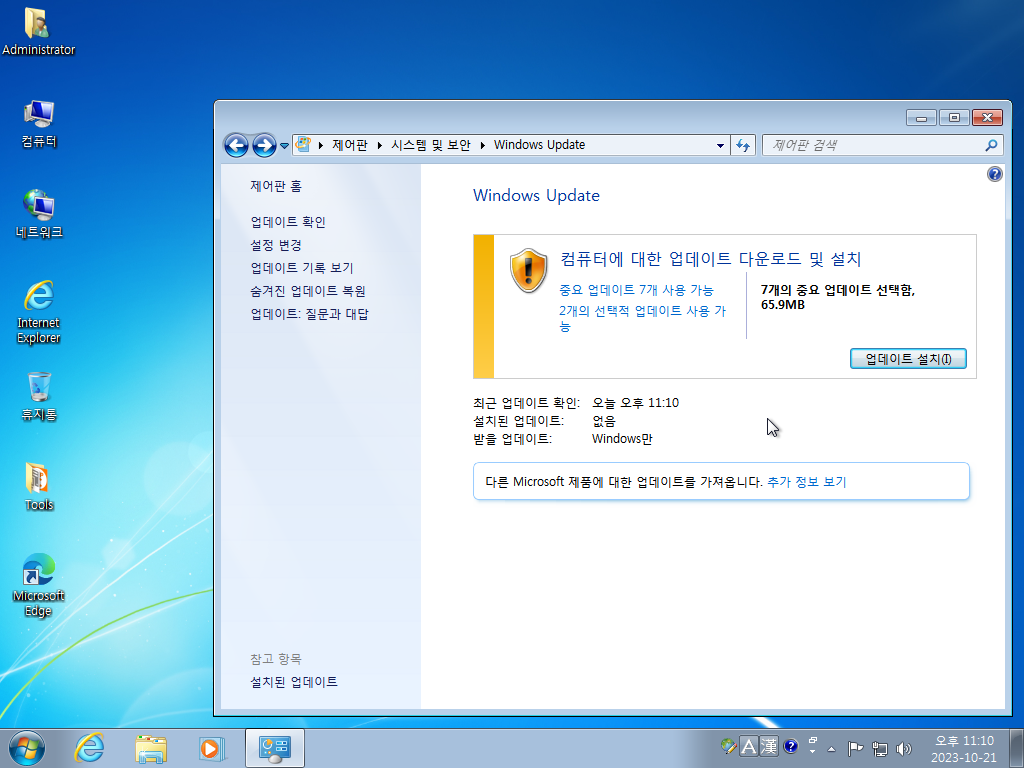Viewport: 1024px width, 768px height.
Task: Click the Show desktop strip
Action: [1016, 748]
